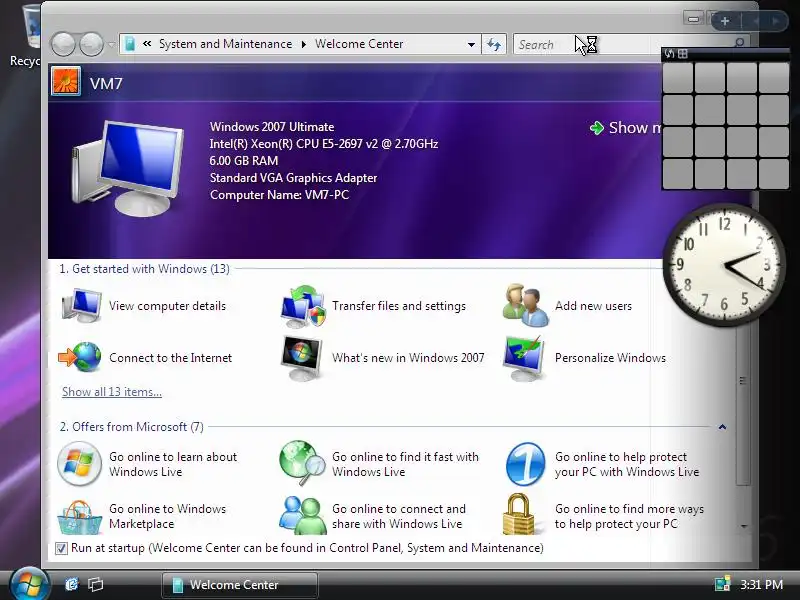Toggle the Run at startup checkbox

pyautogui.click(x=61, y=548)
